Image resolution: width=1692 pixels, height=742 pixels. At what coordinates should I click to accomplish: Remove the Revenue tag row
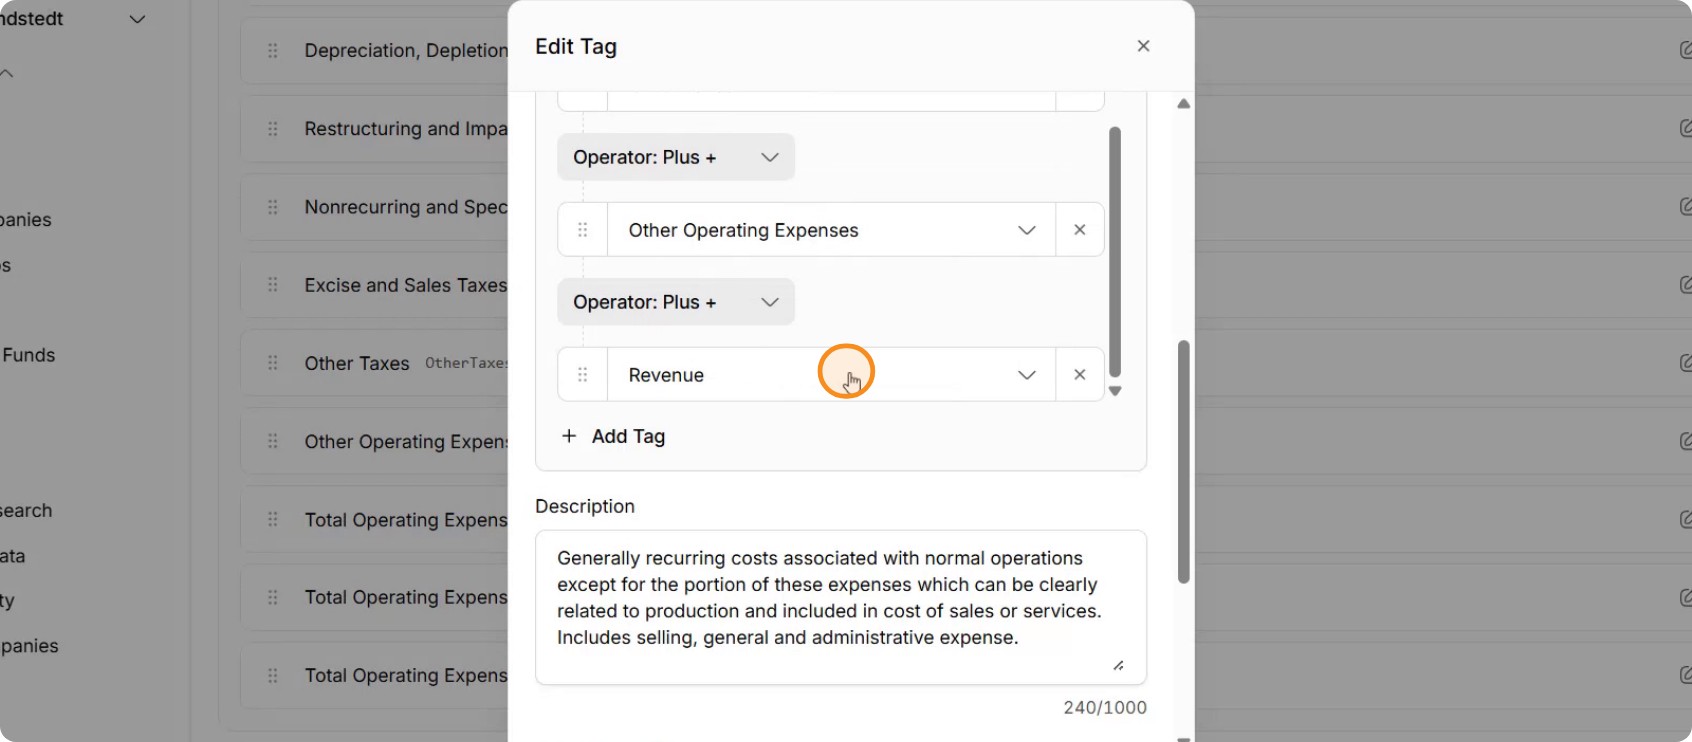(x=1079, y=375)
